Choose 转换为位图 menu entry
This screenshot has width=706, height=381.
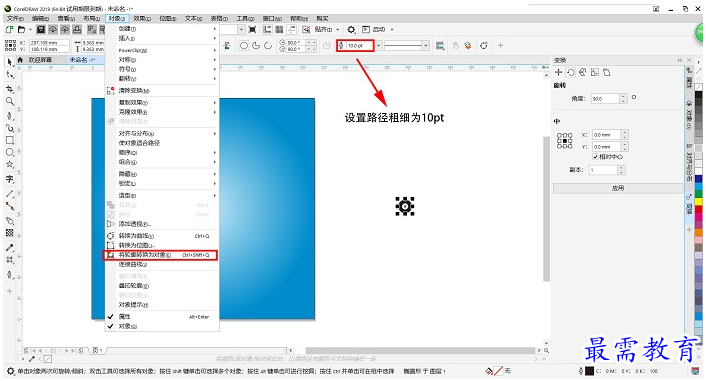pos(162,245)
